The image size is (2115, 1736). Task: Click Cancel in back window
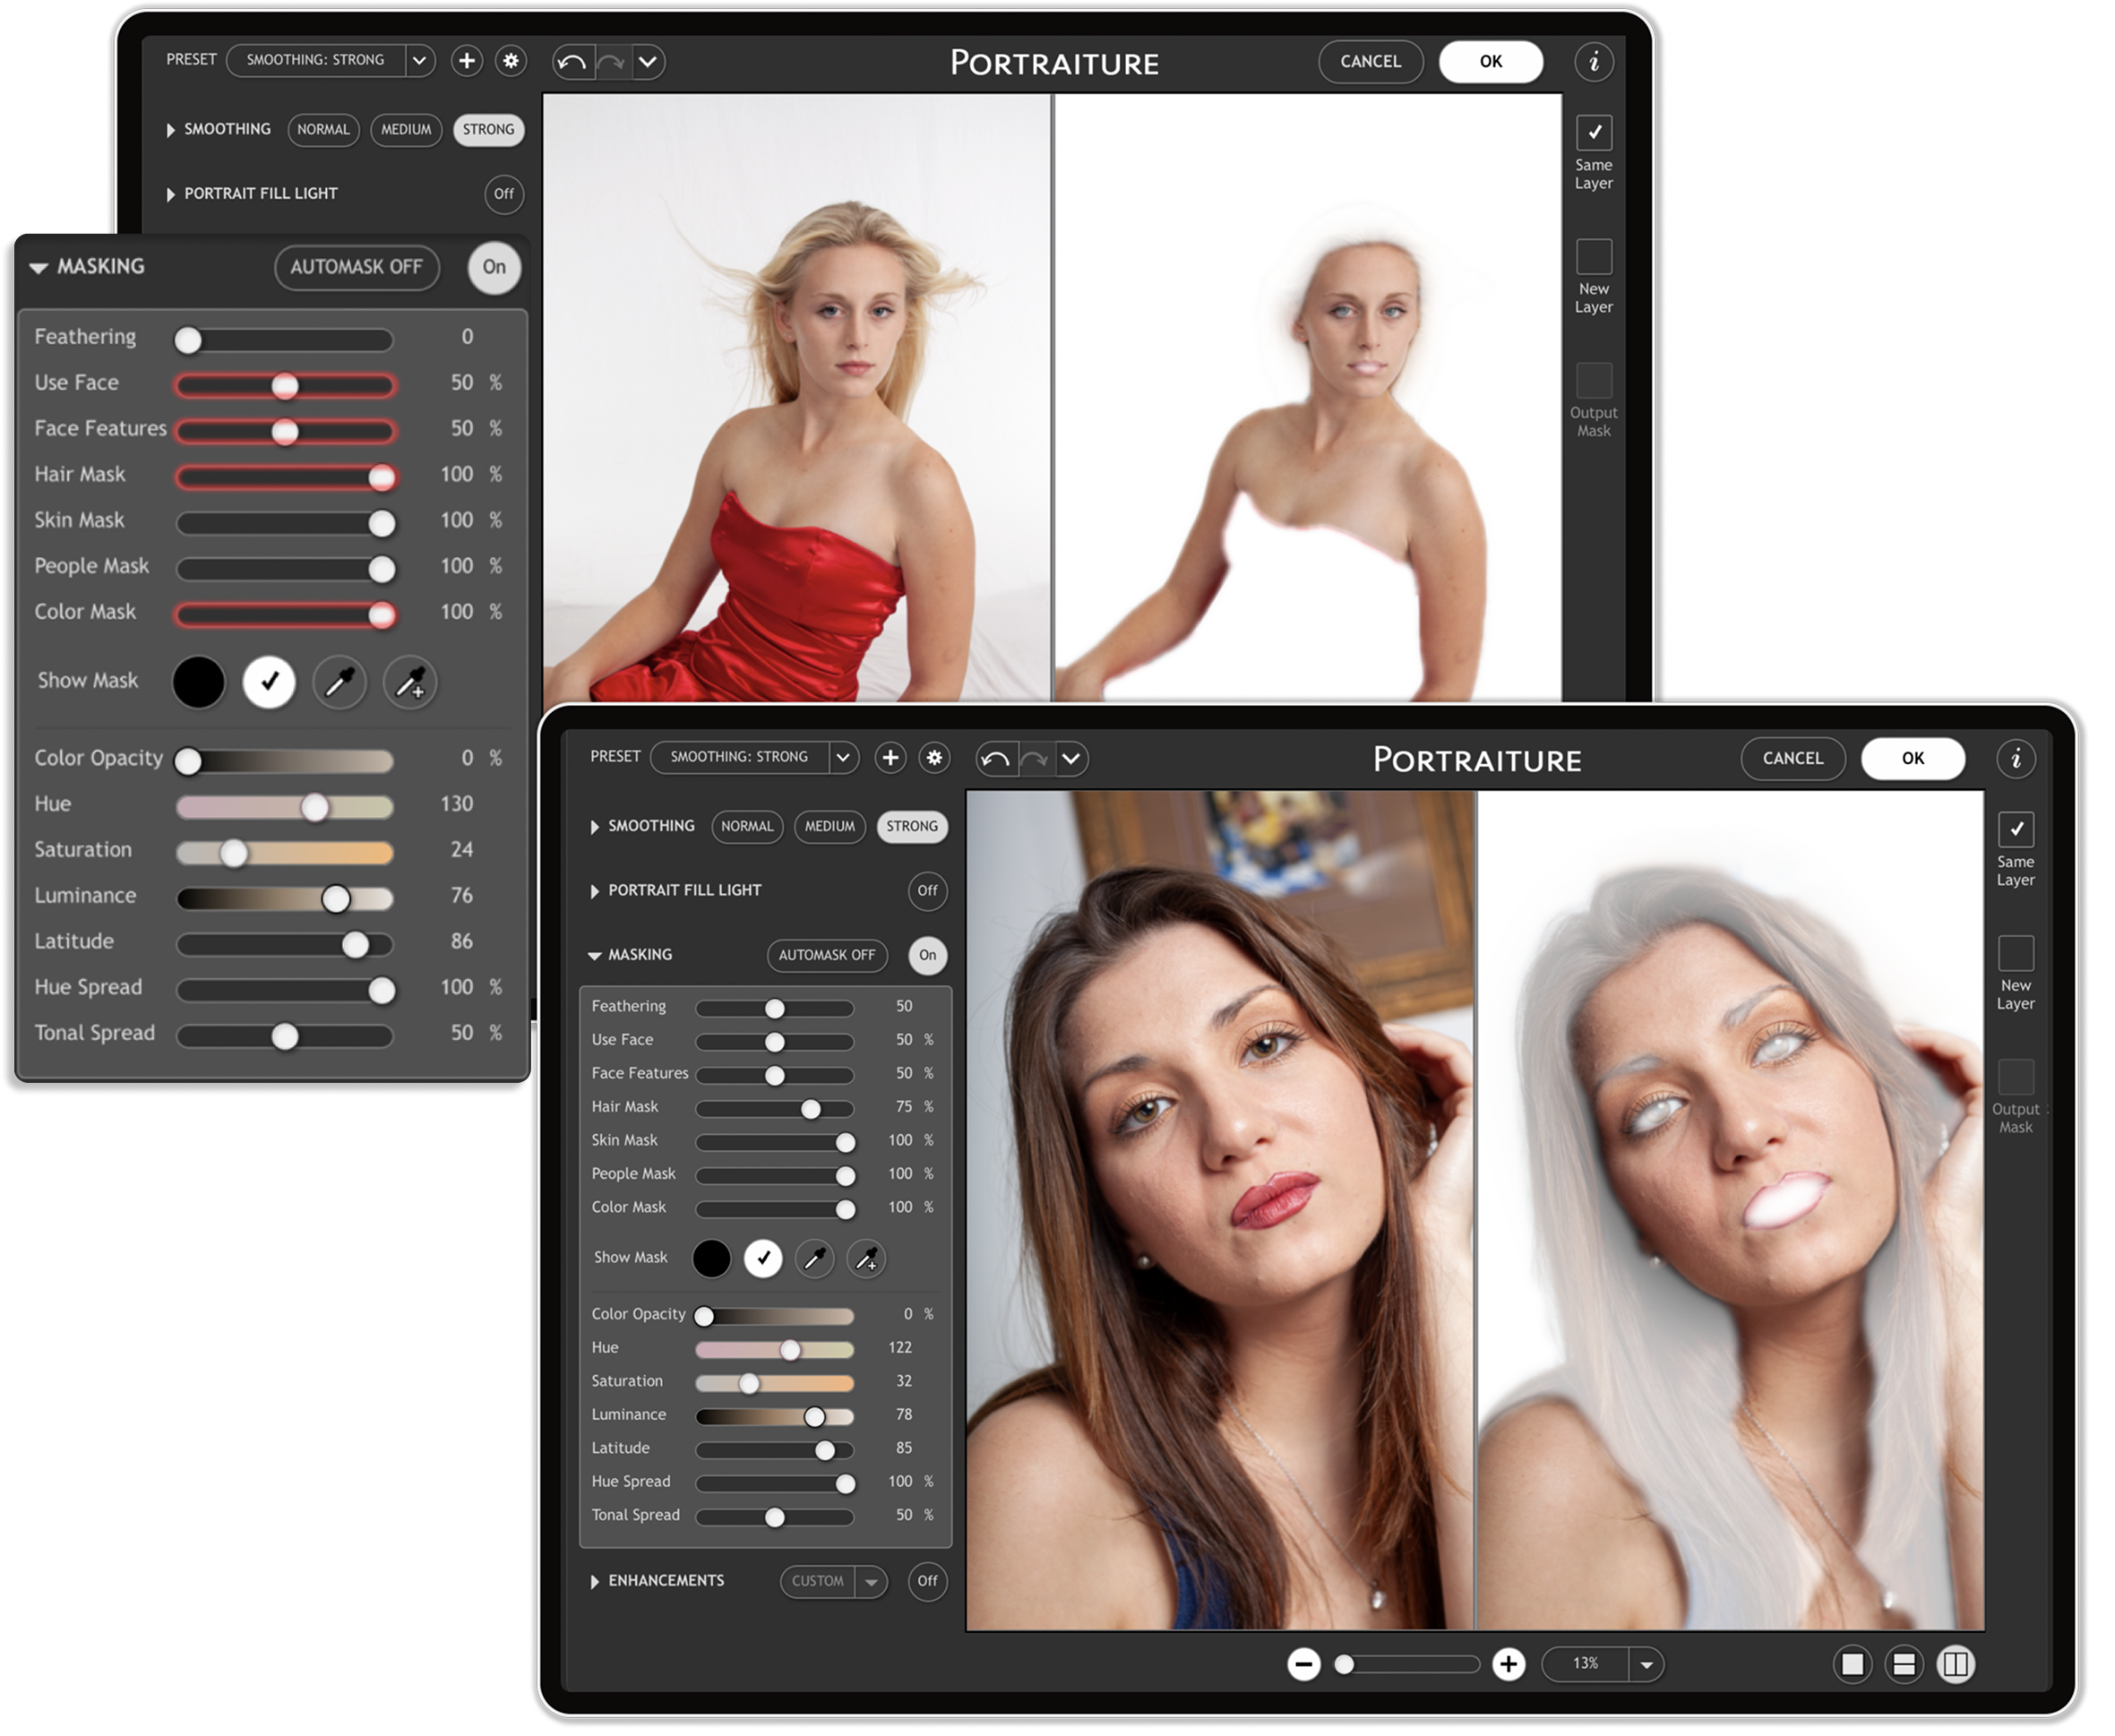(1370, 62)
